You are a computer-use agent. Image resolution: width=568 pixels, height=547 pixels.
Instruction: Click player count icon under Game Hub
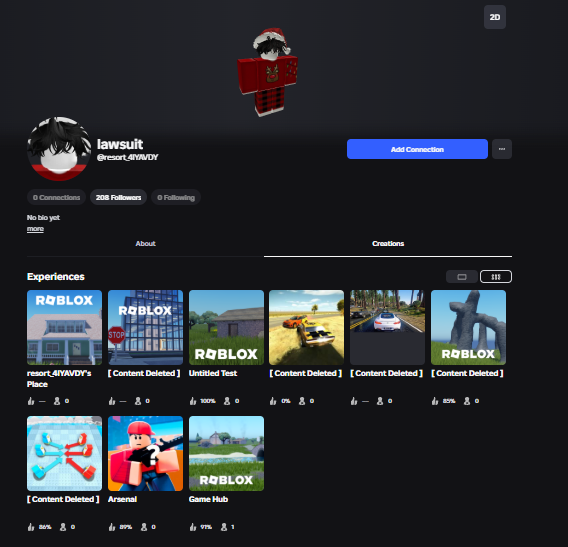(x=224, y=527)
